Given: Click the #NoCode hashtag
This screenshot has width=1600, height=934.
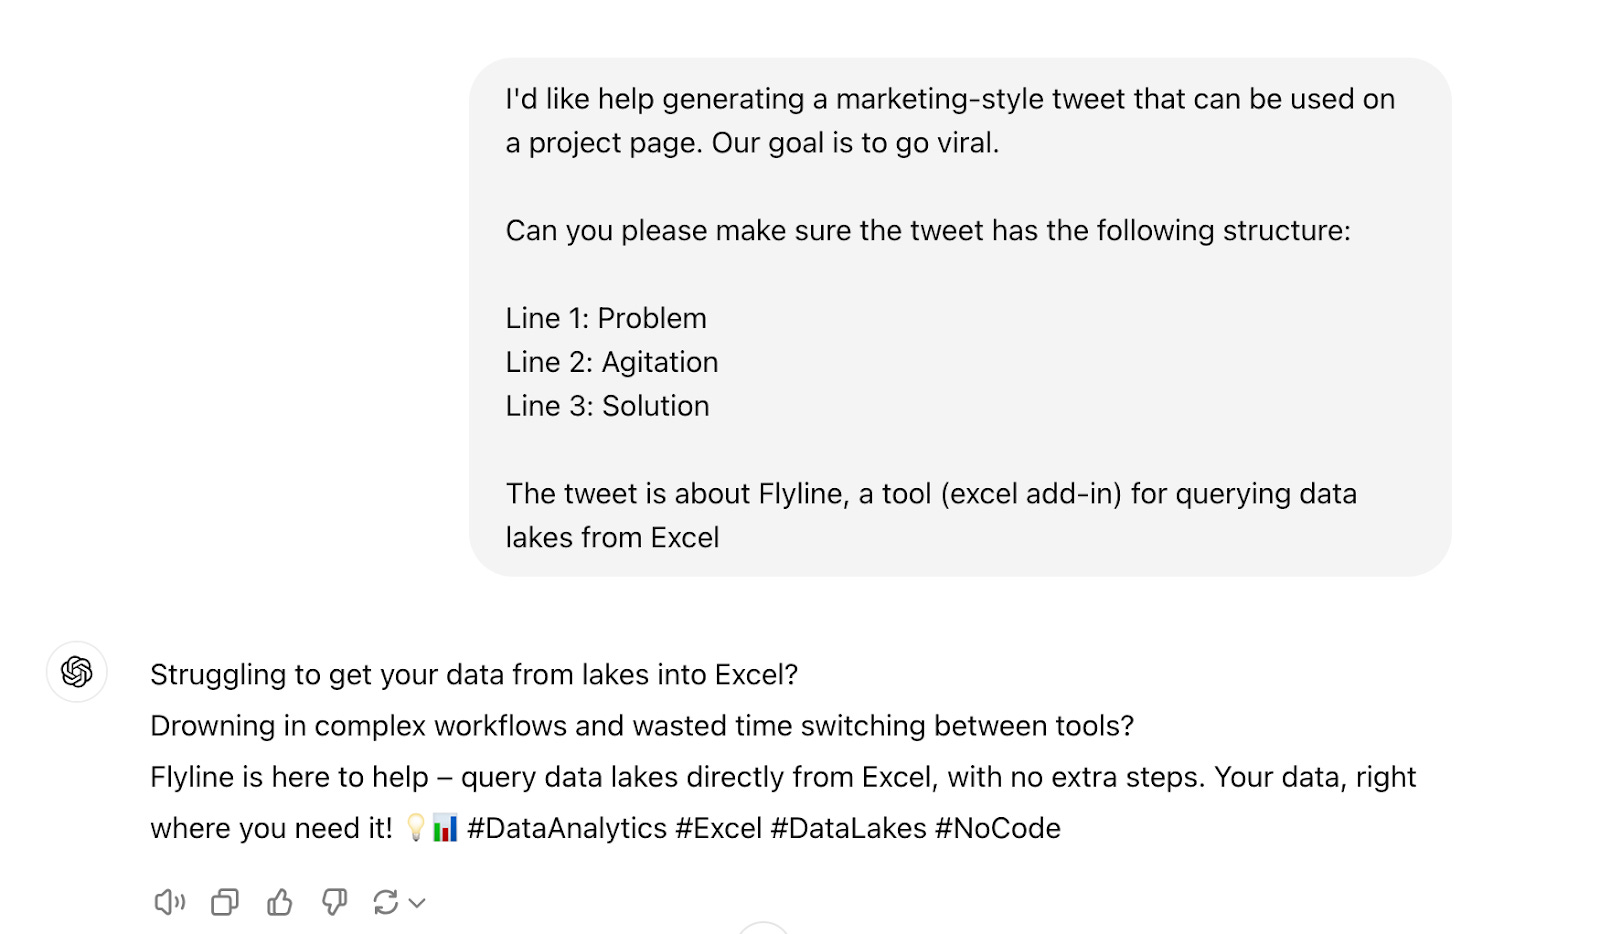Looking at the screenshot, I should point(997,828).
